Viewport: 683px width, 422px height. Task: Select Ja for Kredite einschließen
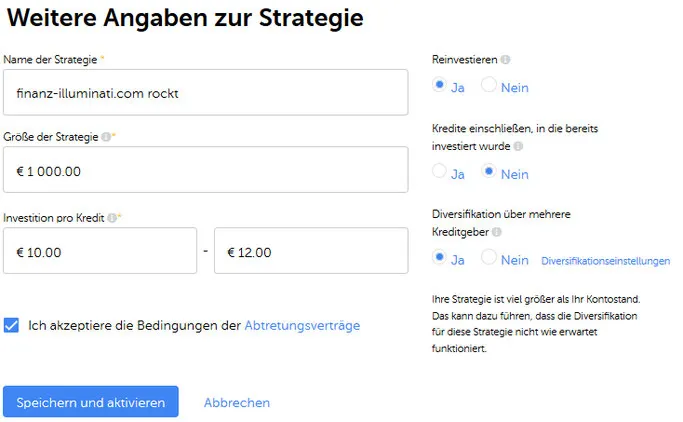[x=440, y=171]
